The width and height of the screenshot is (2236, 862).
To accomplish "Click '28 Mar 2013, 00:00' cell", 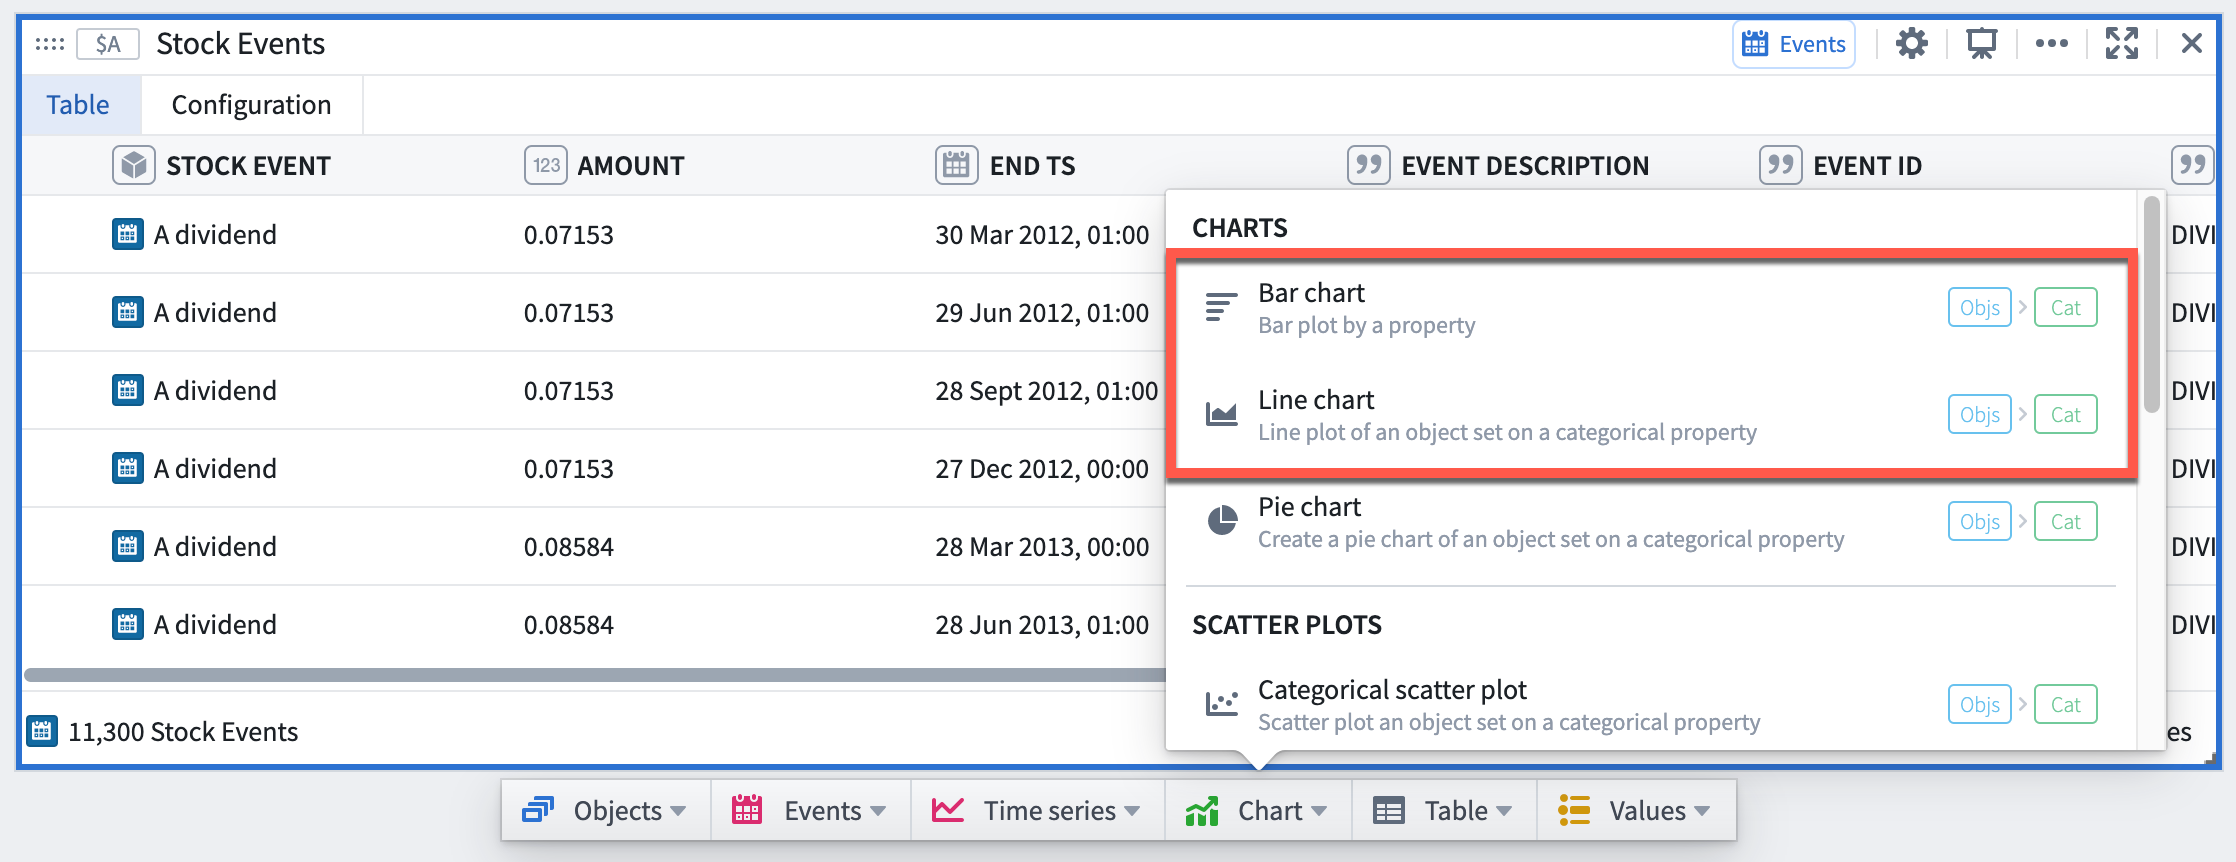I will tap(1042, 547).
